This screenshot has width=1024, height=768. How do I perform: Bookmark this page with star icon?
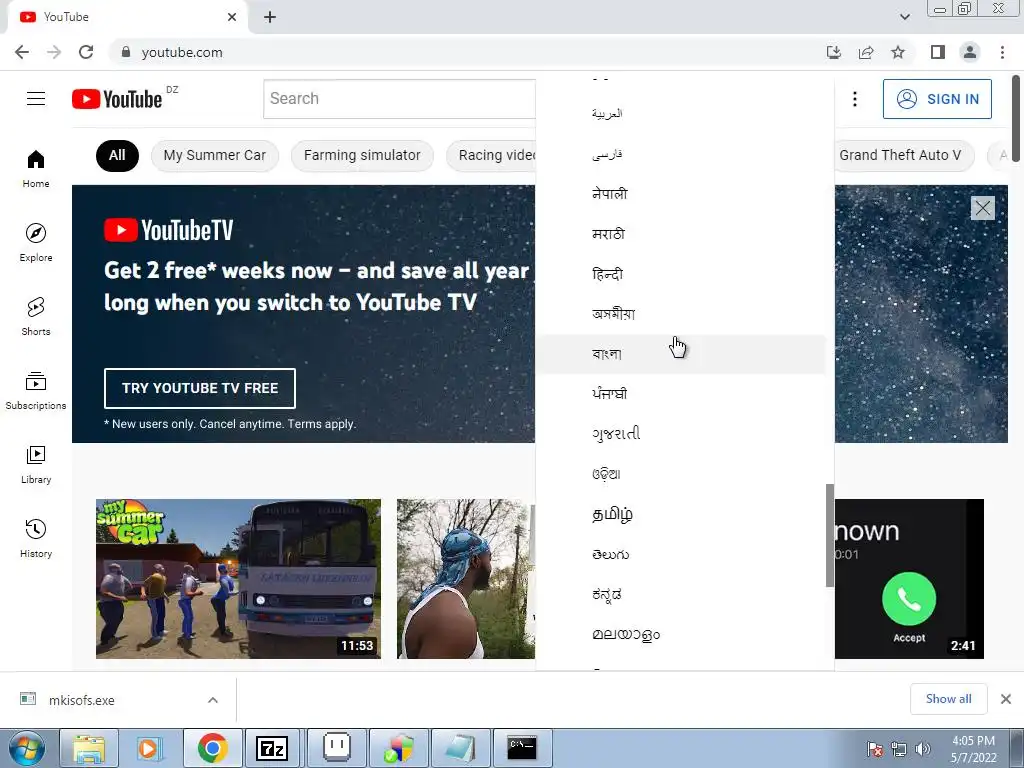[898, 52]
